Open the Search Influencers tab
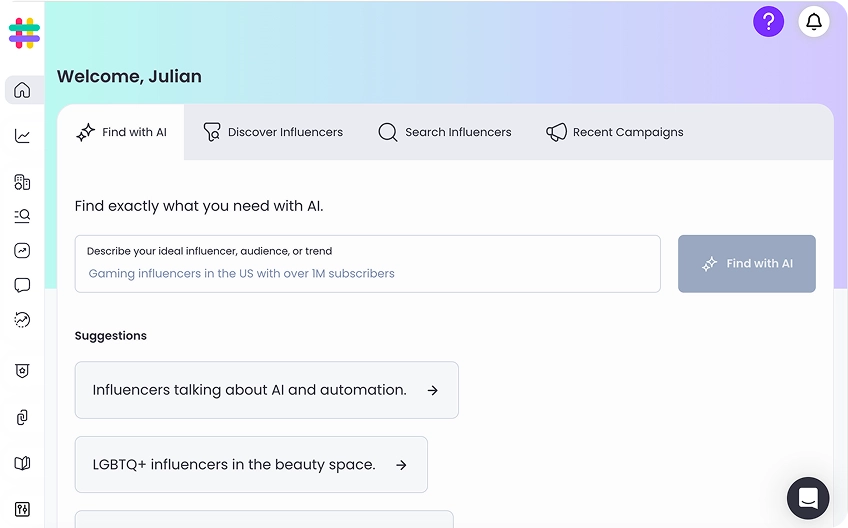 pos(445,132)
